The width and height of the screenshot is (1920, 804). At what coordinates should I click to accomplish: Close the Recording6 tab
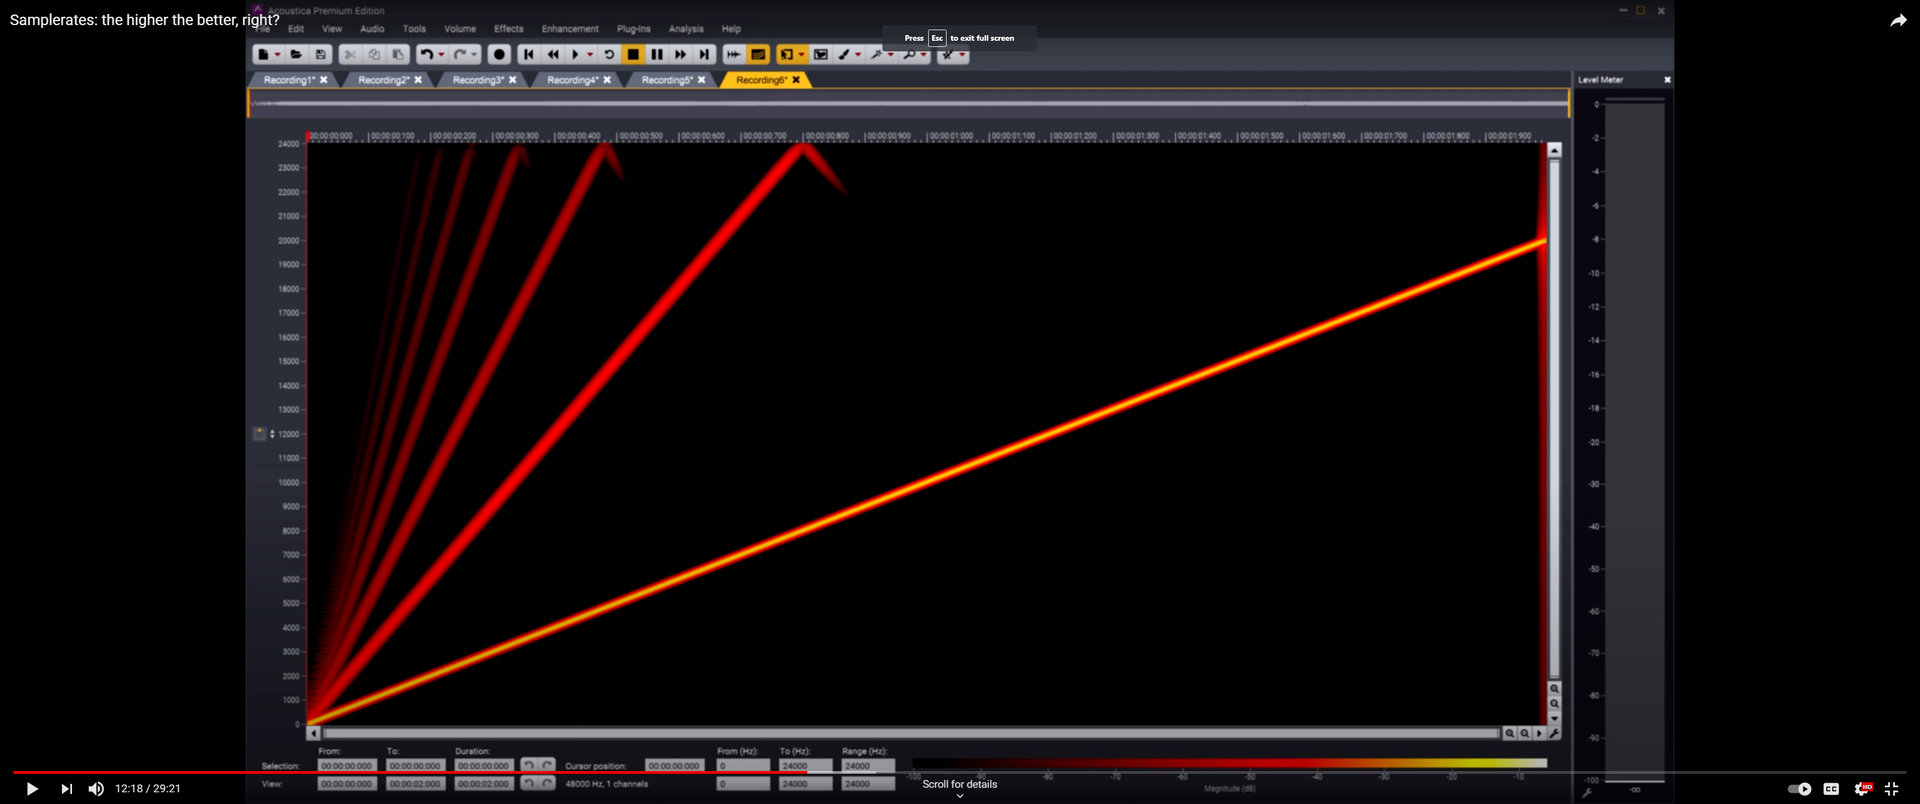[x=796, y=80]
